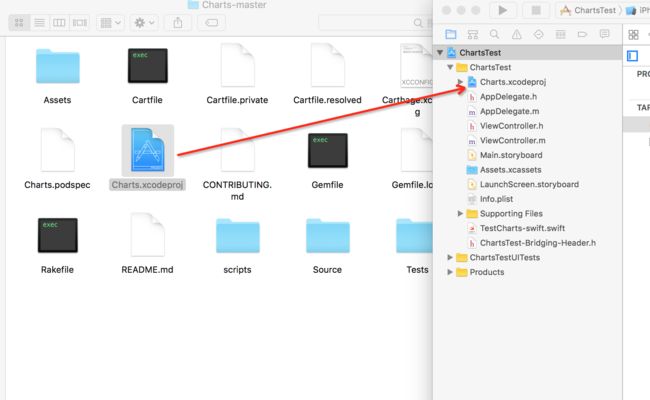This screenshot has height=400, width=650.
Task: Expand the ChartsTestUITests group
Action: pyautogui.click(x=450, y=257)
